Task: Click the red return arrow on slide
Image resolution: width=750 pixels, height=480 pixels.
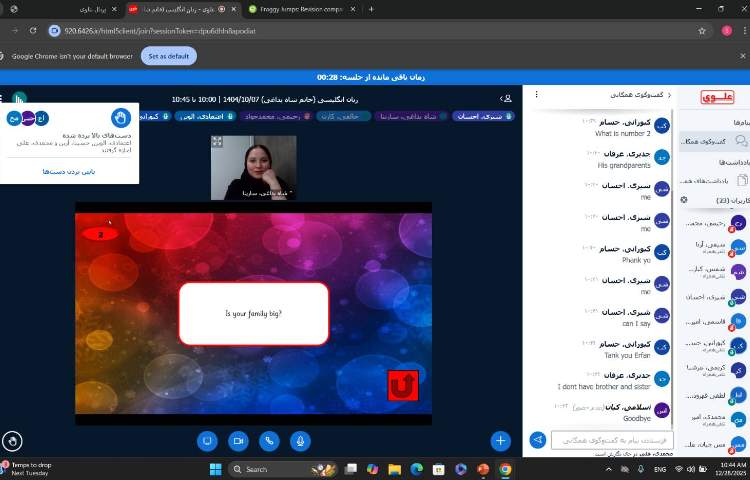Action: click(x=403, y=385)
